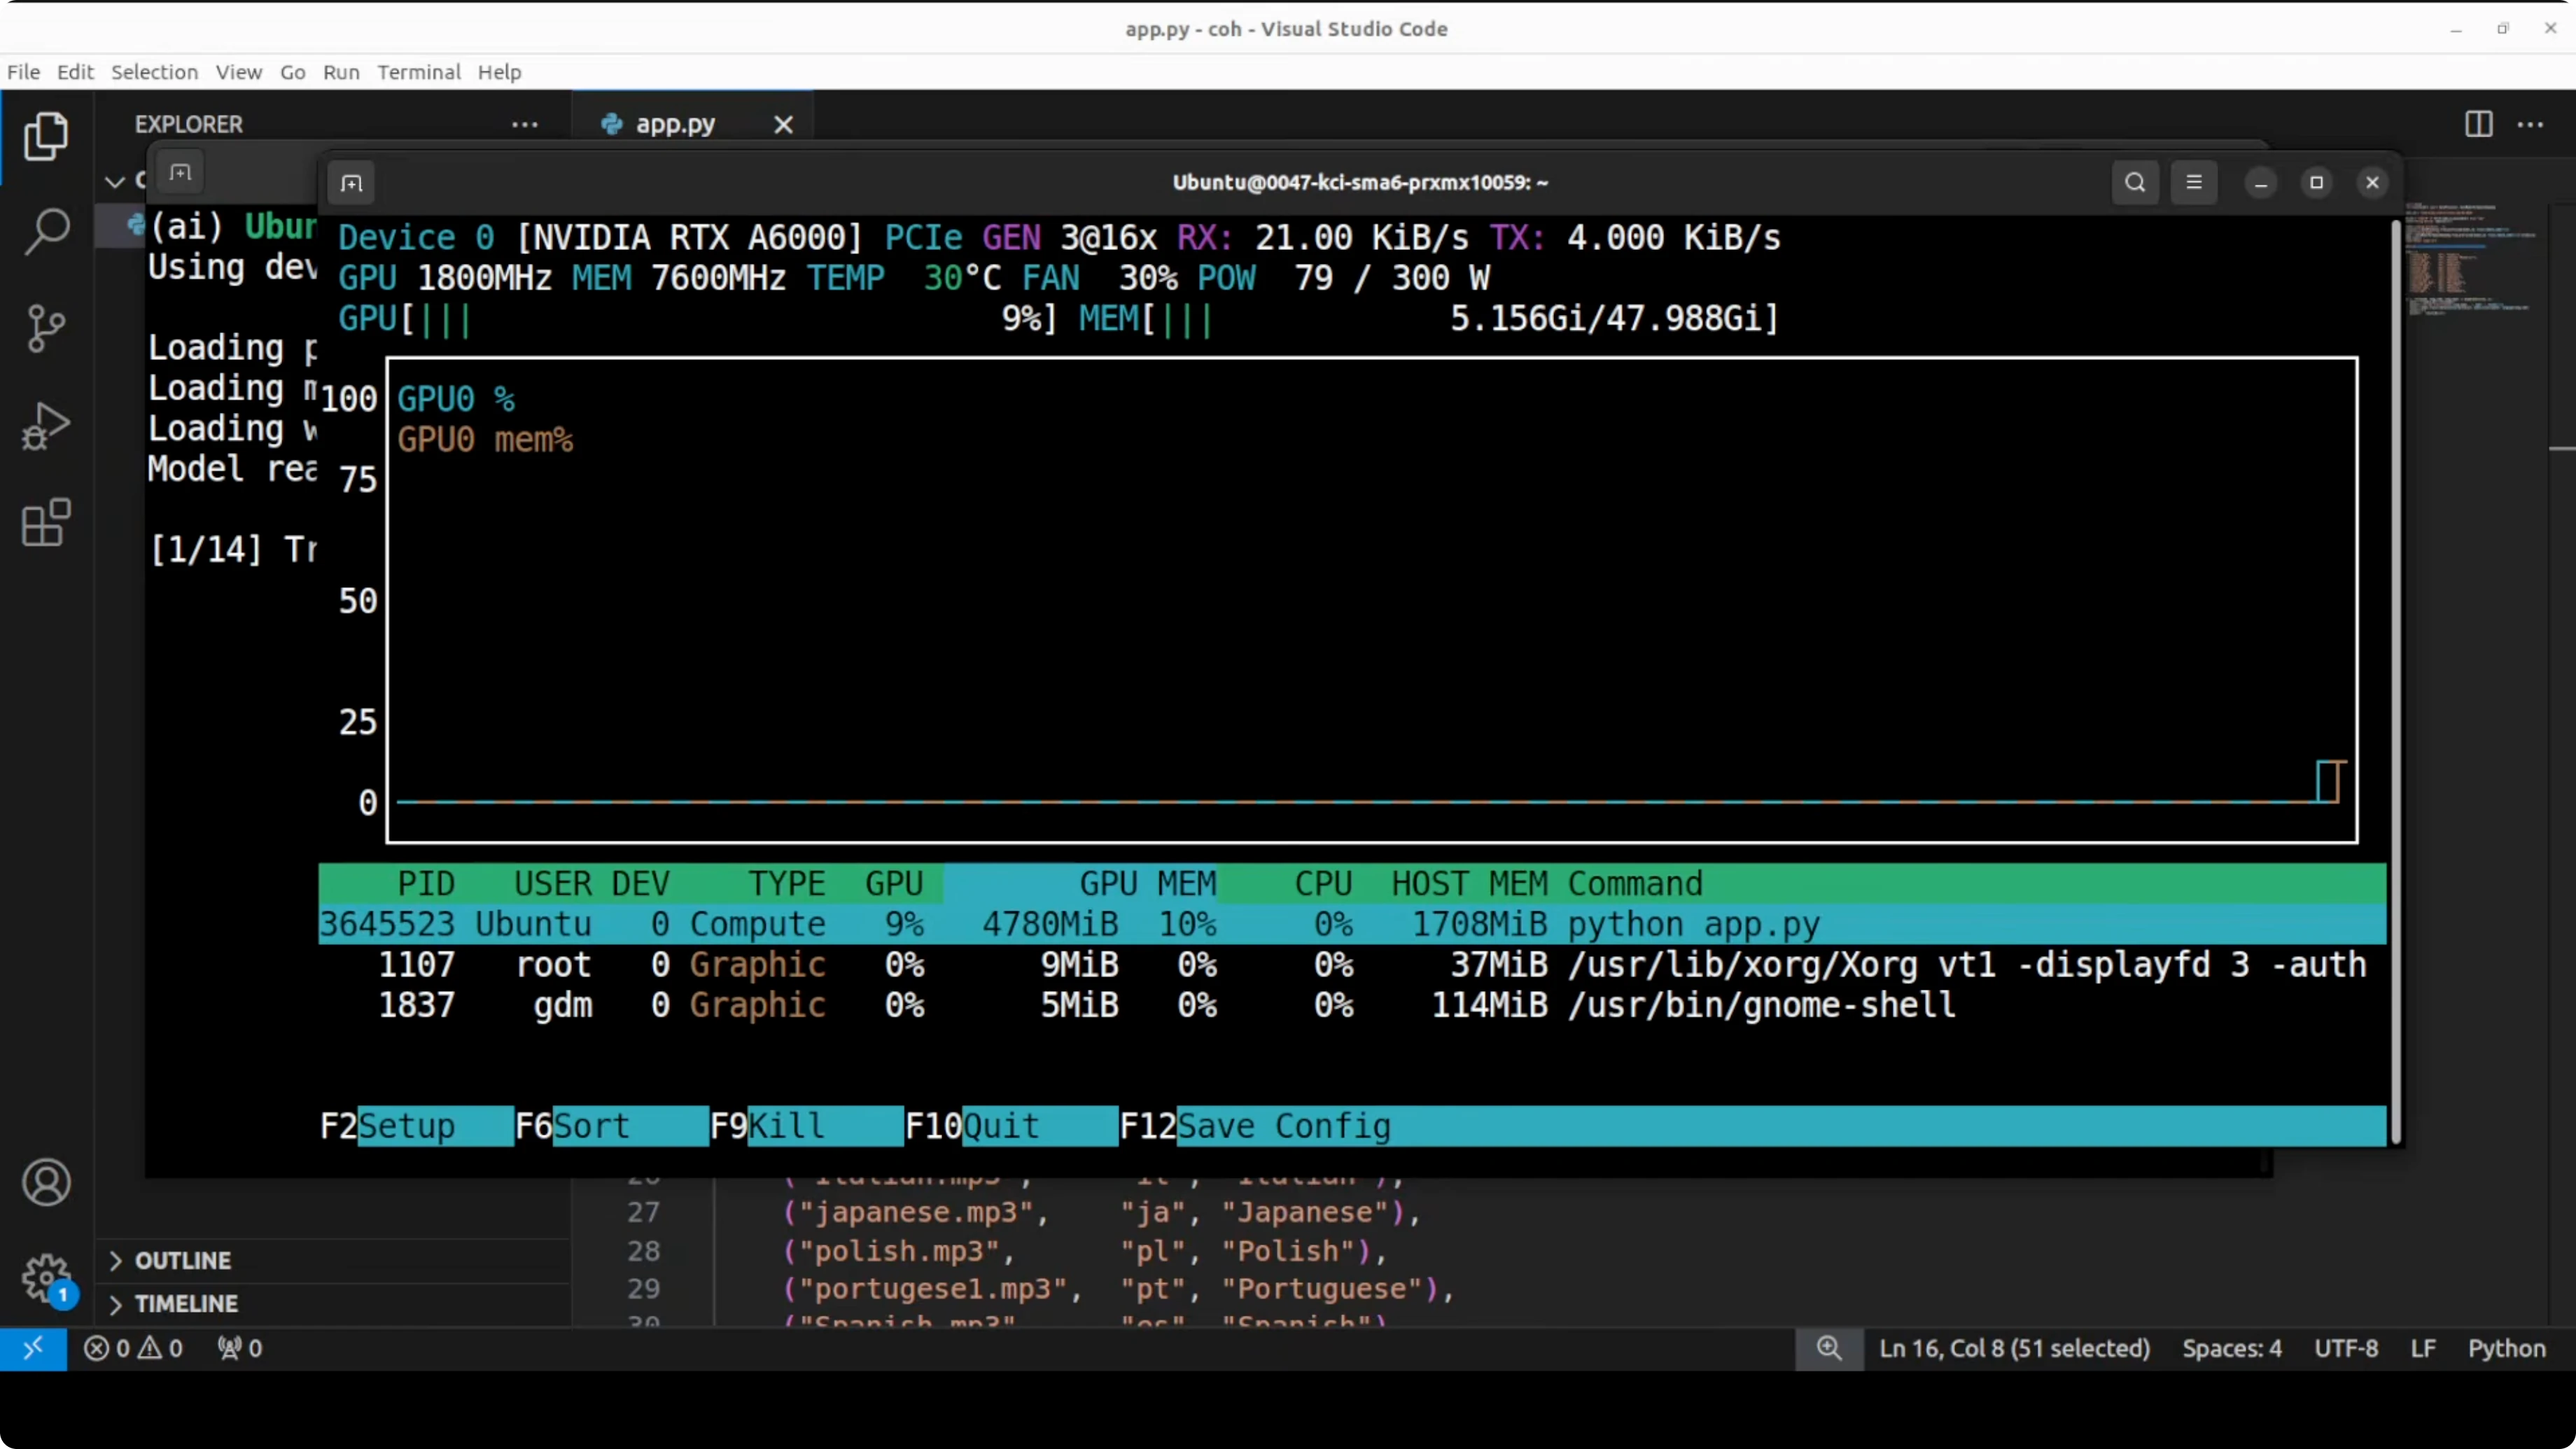Open the Extensions view
This screenshot has height=1449, width=2576.
coord(46,522)
